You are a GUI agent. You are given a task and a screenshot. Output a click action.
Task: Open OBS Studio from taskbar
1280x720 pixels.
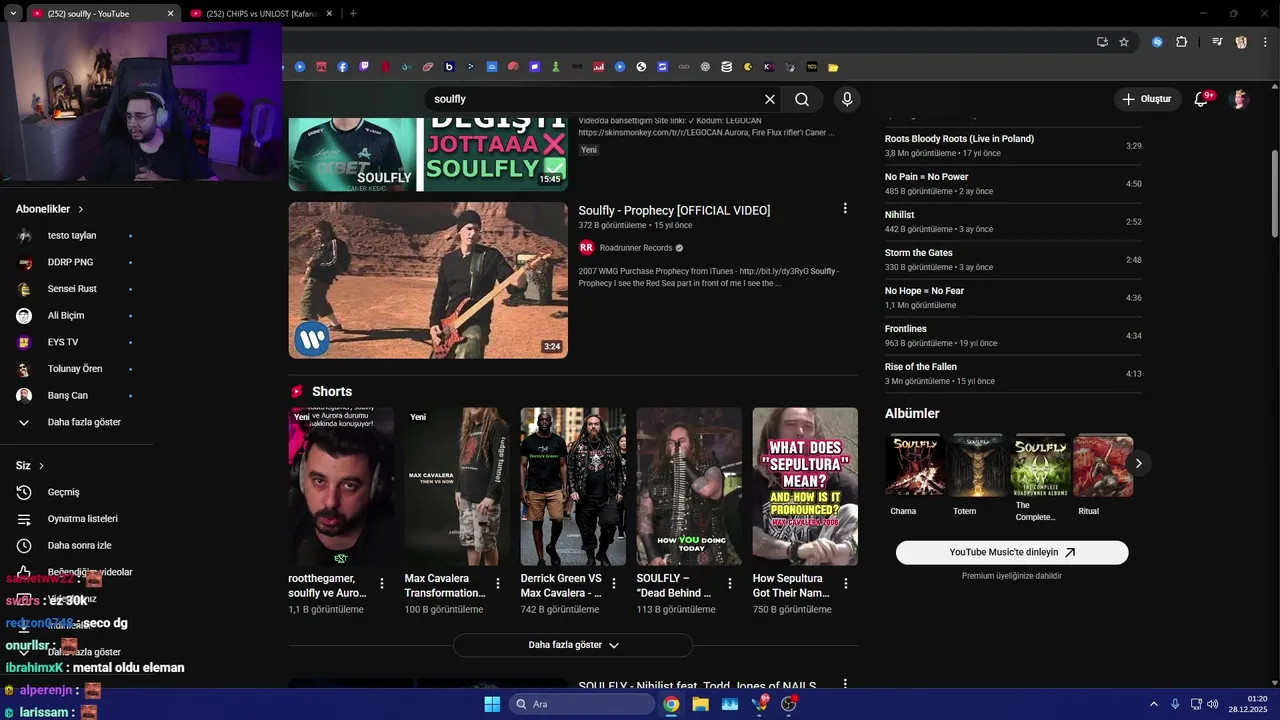[789, 704]
